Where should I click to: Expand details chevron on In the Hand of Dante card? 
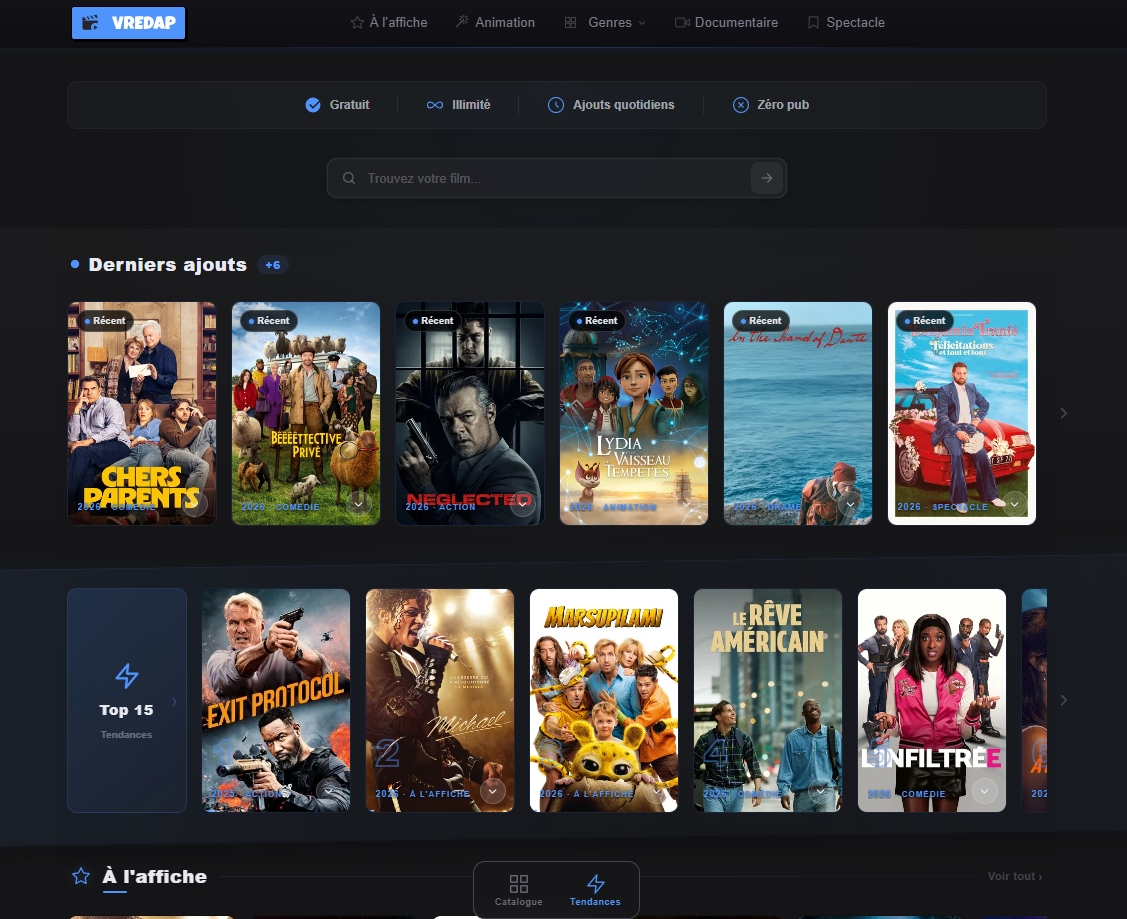(850, 504)
